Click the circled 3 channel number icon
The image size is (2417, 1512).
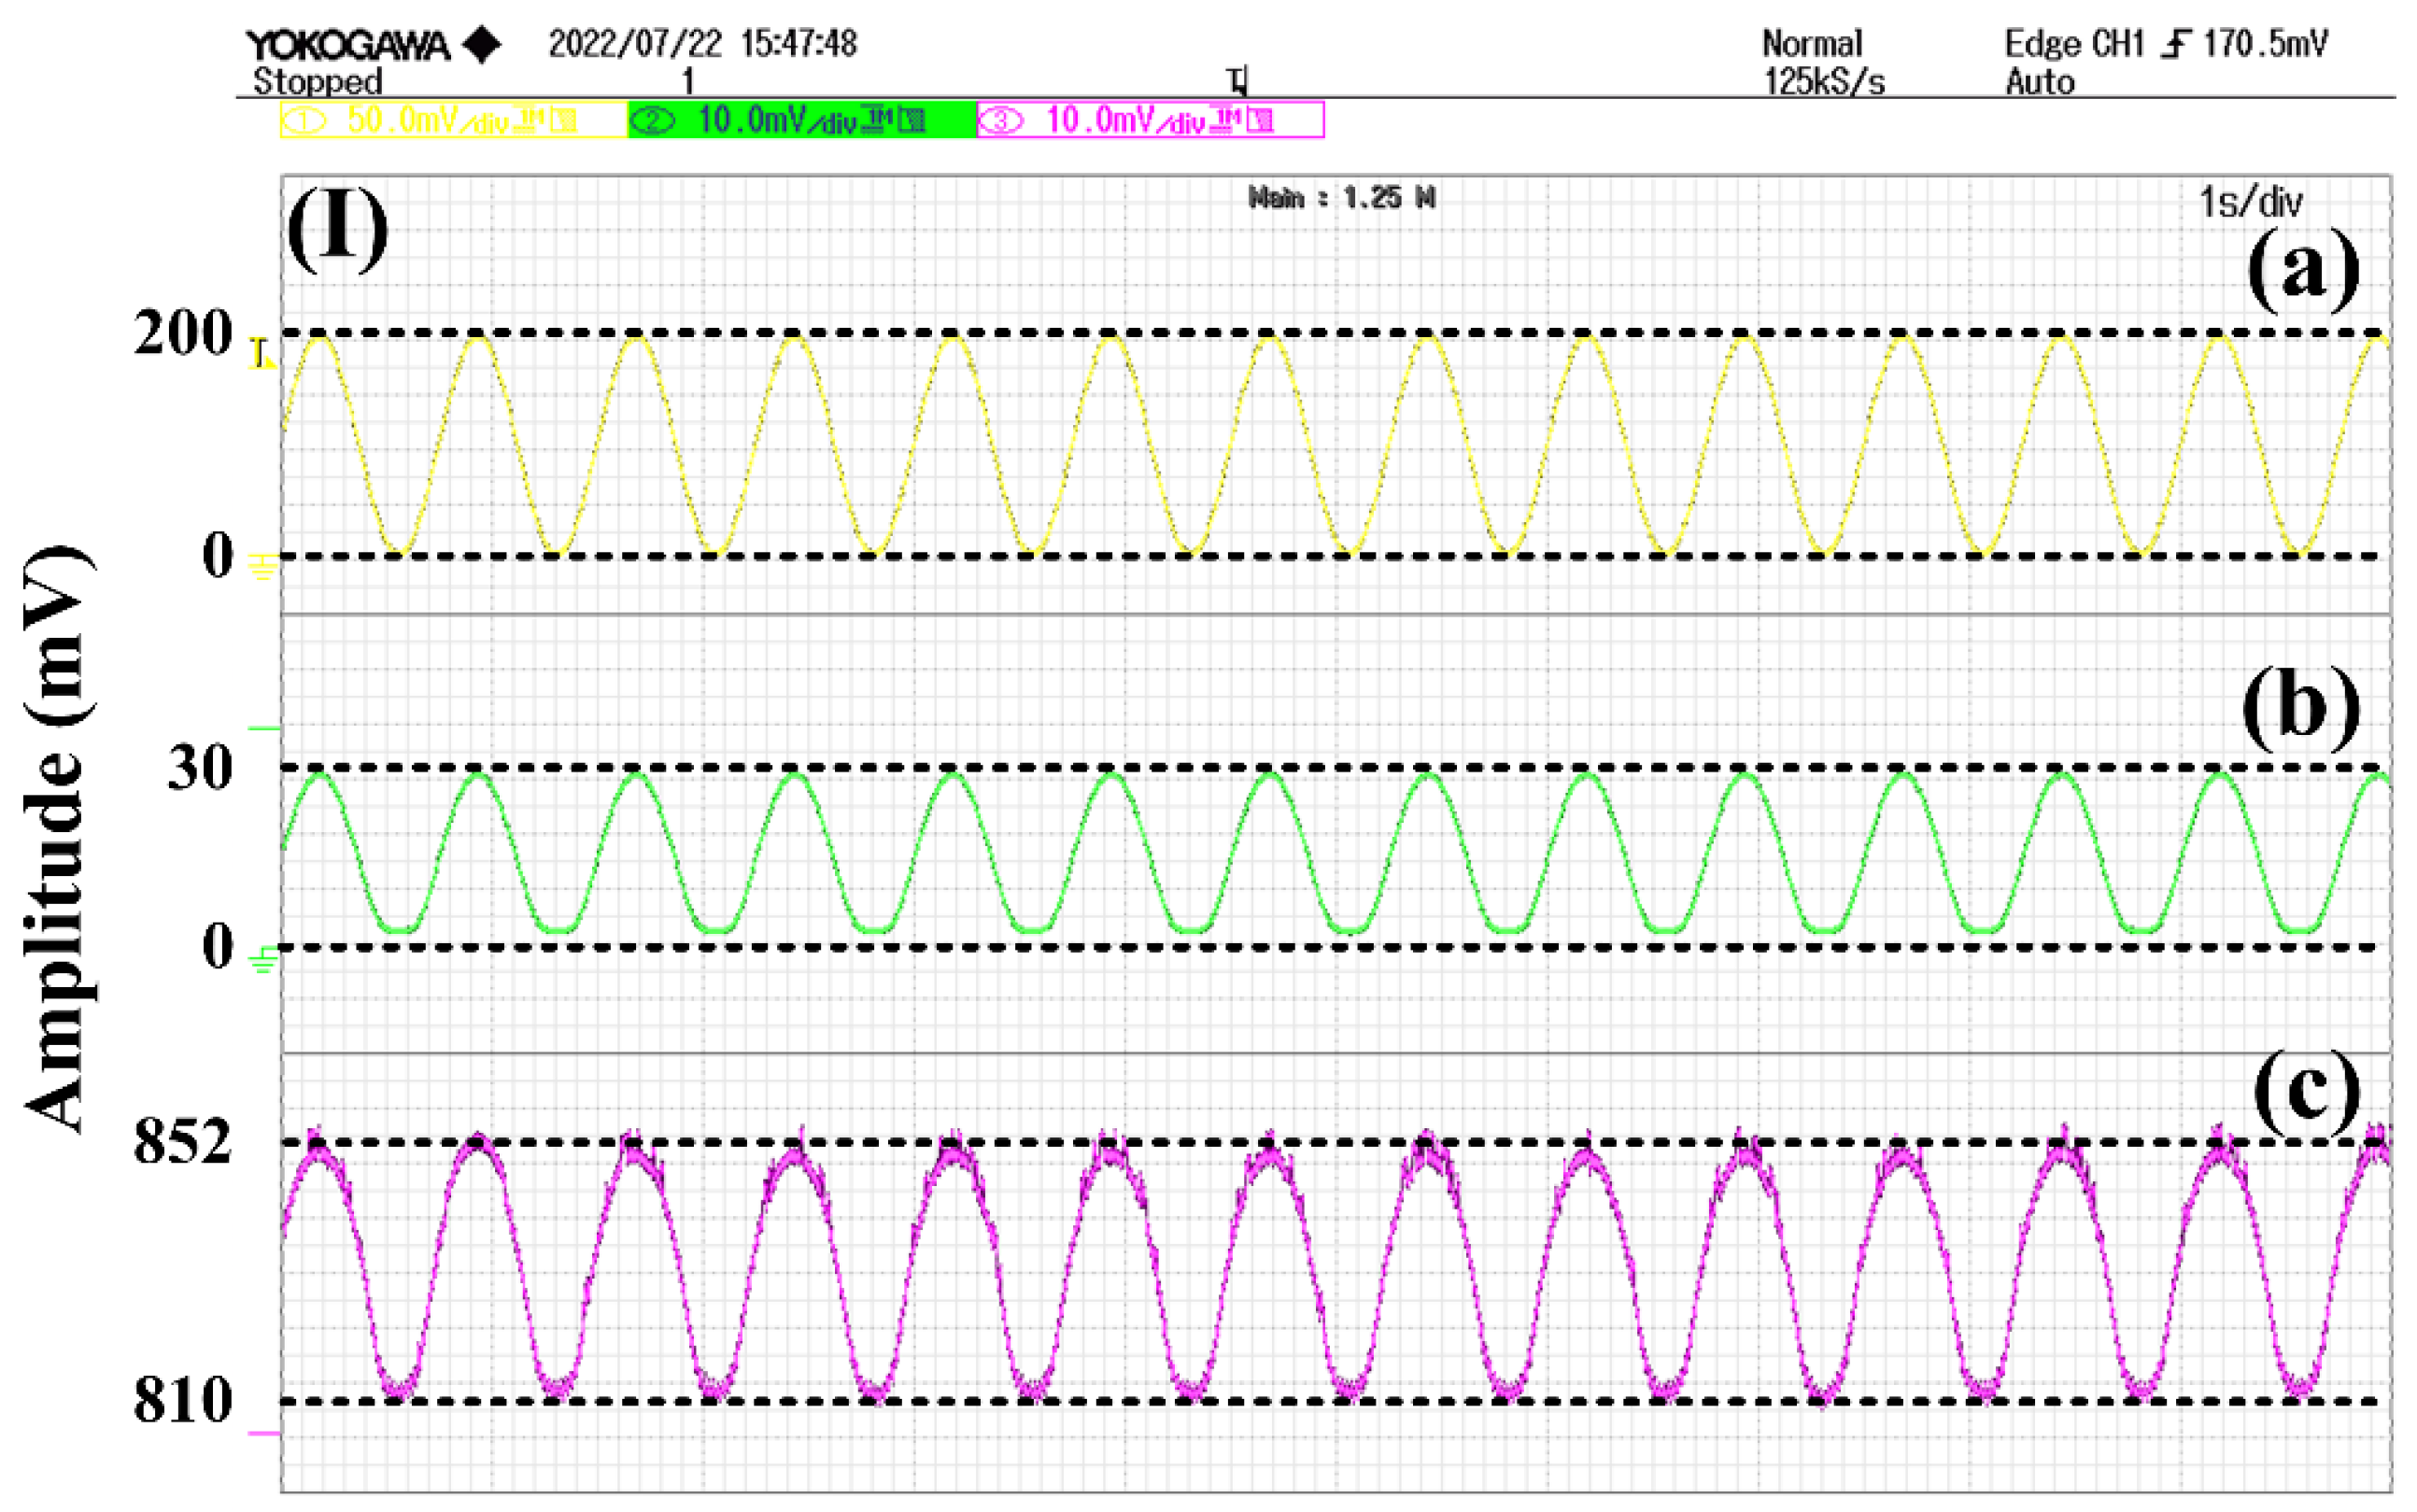click(x=1000, y=121)
